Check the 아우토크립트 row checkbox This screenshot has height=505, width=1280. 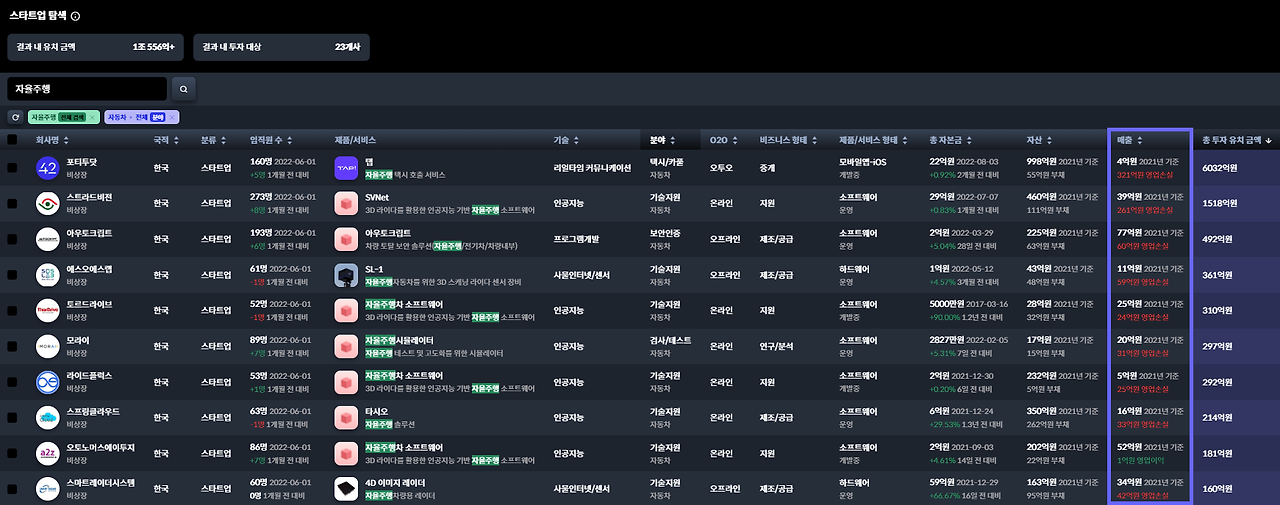(12, 239)
